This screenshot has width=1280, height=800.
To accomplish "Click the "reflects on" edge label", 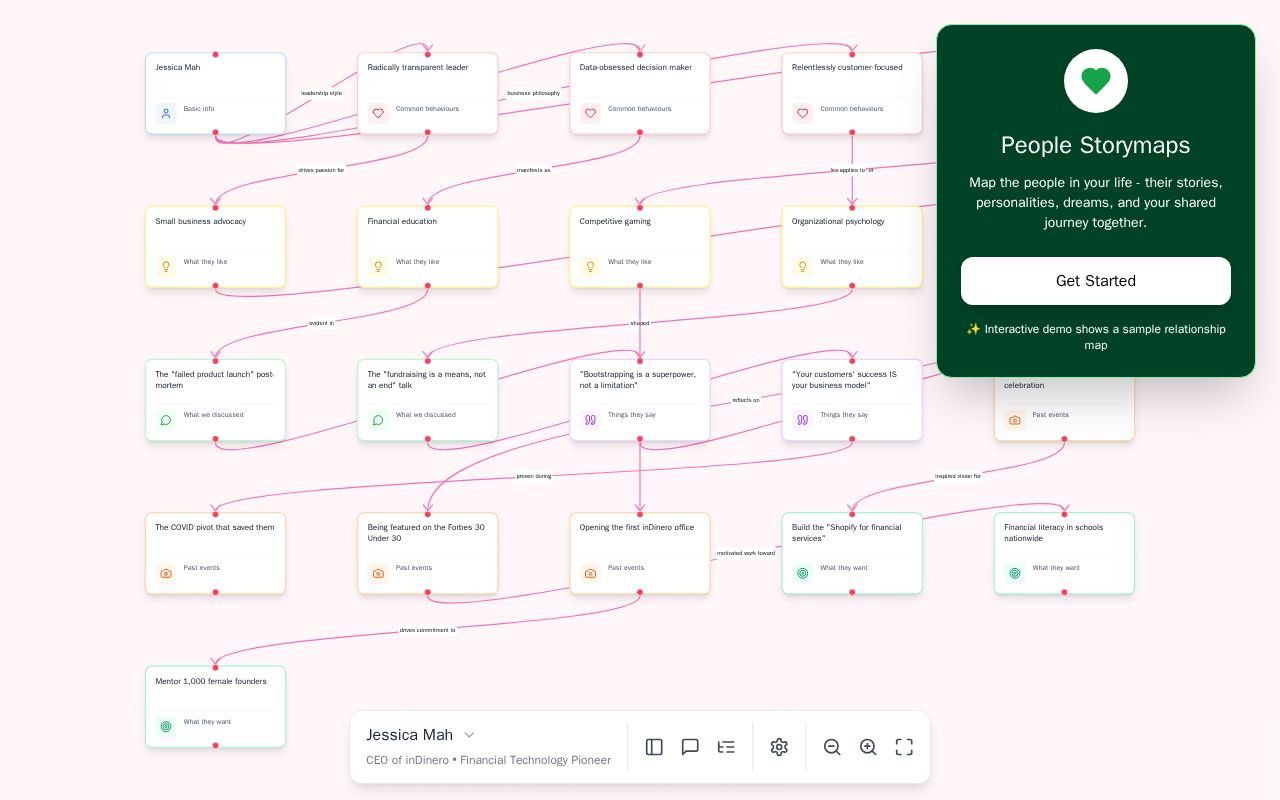I will coord(746,400).
